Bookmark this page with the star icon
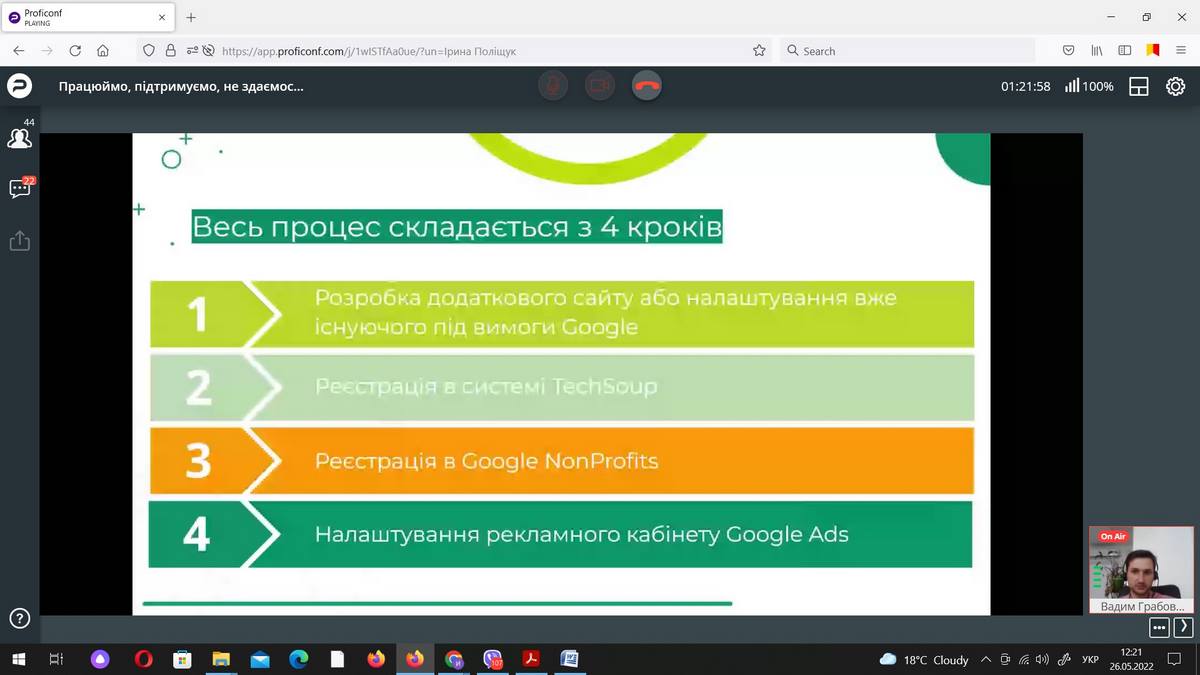1200x675 pixels. coord(759,50)
